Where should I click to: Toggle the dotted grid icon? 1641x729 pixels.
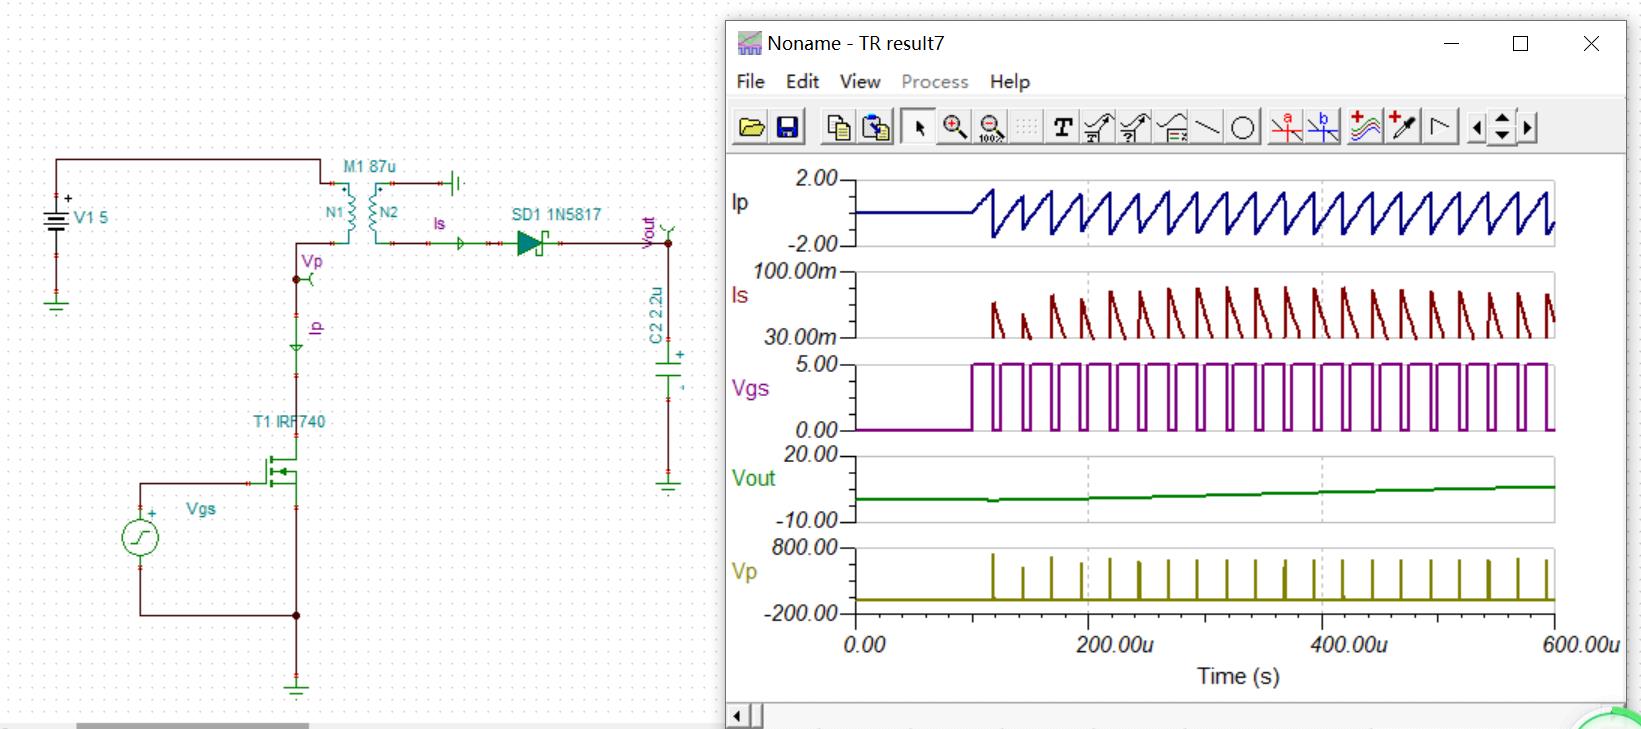click(x=1027, y=127)
